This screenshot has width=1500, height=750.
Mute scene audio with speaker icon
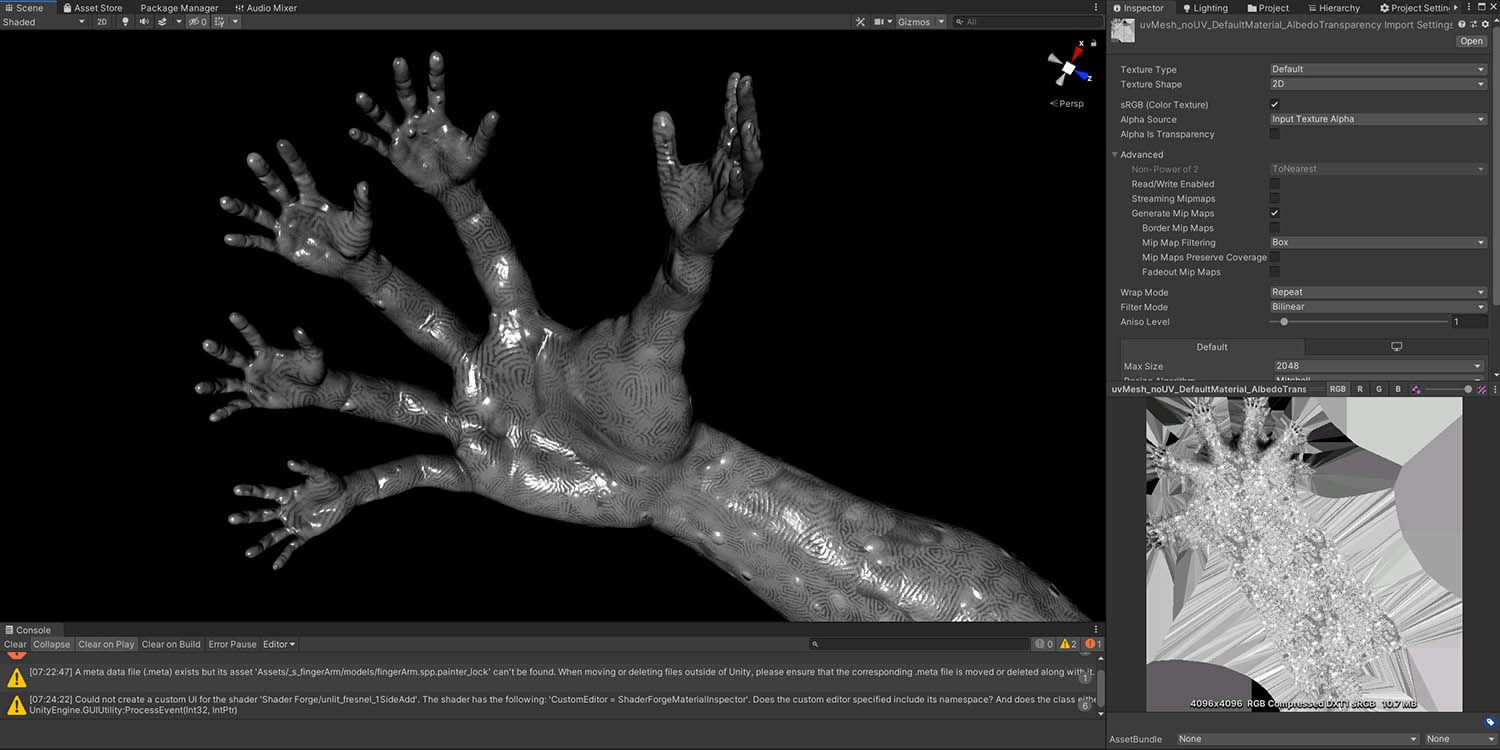[x=144, y=22]
